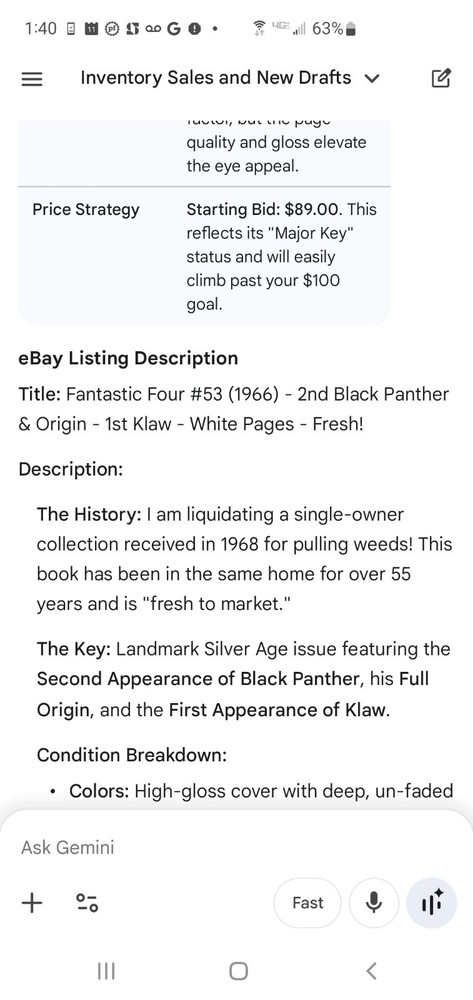Viewport: 473px width, 1000px height.
Task: Tap the Price Strategy table row label
Action: click(x=86, y=209)
